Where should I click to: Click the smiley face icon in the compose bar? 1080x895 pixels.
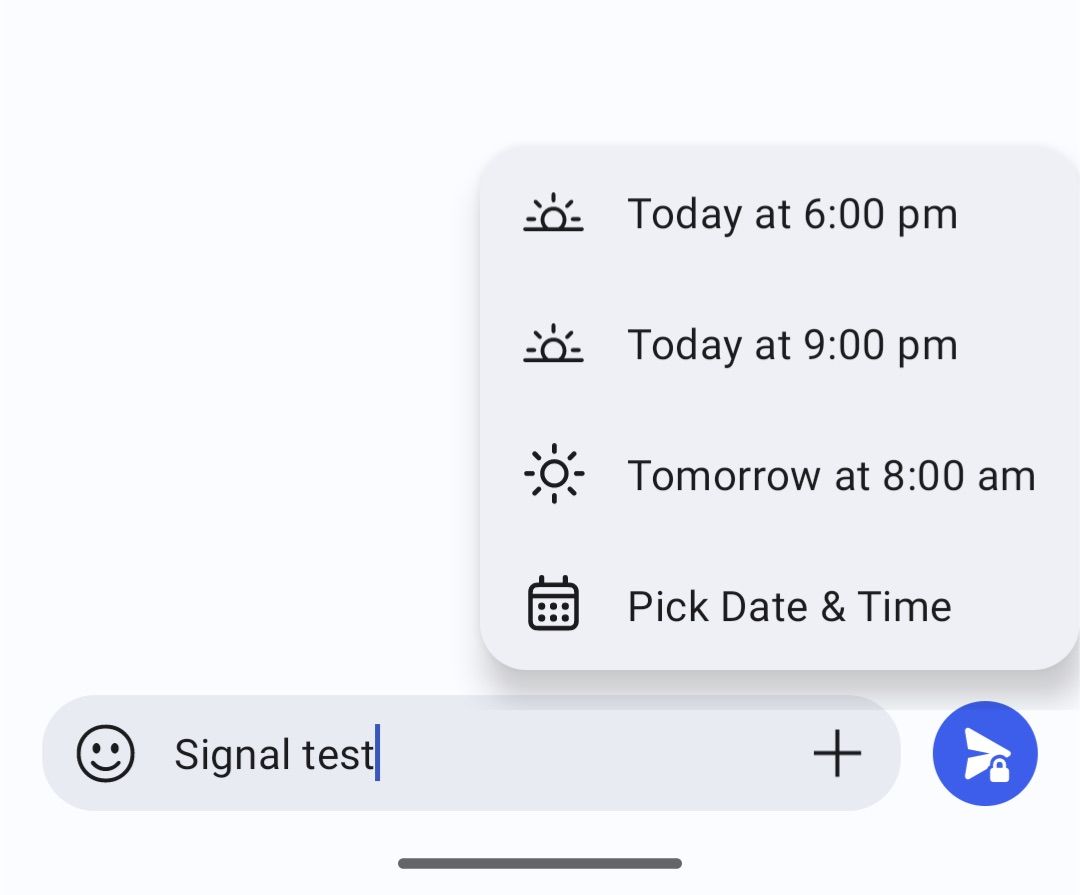point(104,753)
